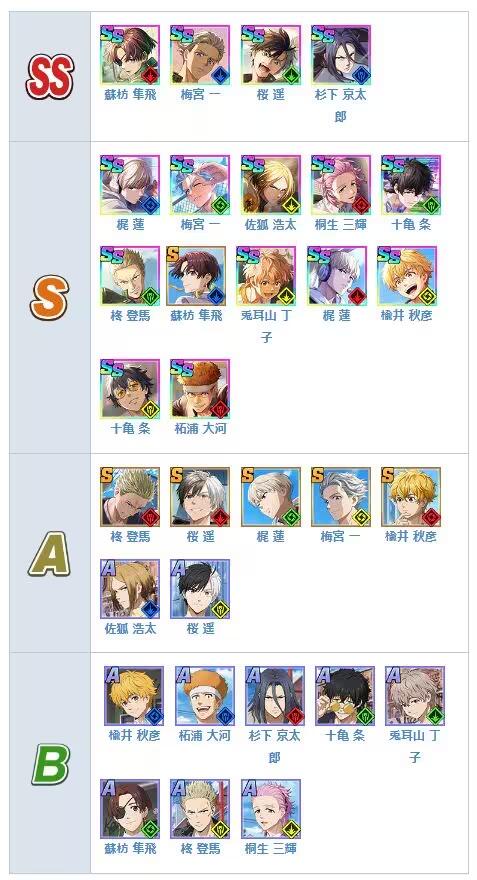Screen dimensions: 477x880
Task: Select the 楡井 秋彦 S-rarity portrait in A tier
Action: tap(411, 497)
